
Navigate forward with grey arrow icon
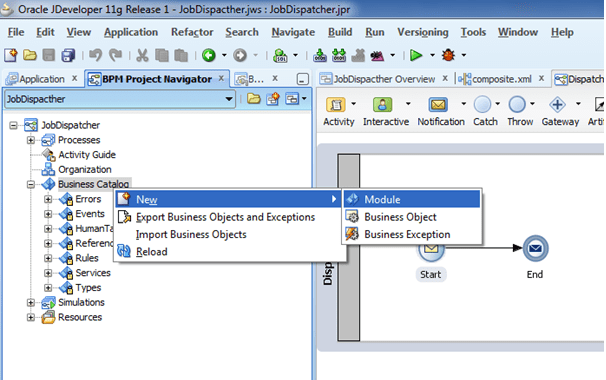[240, 55]
